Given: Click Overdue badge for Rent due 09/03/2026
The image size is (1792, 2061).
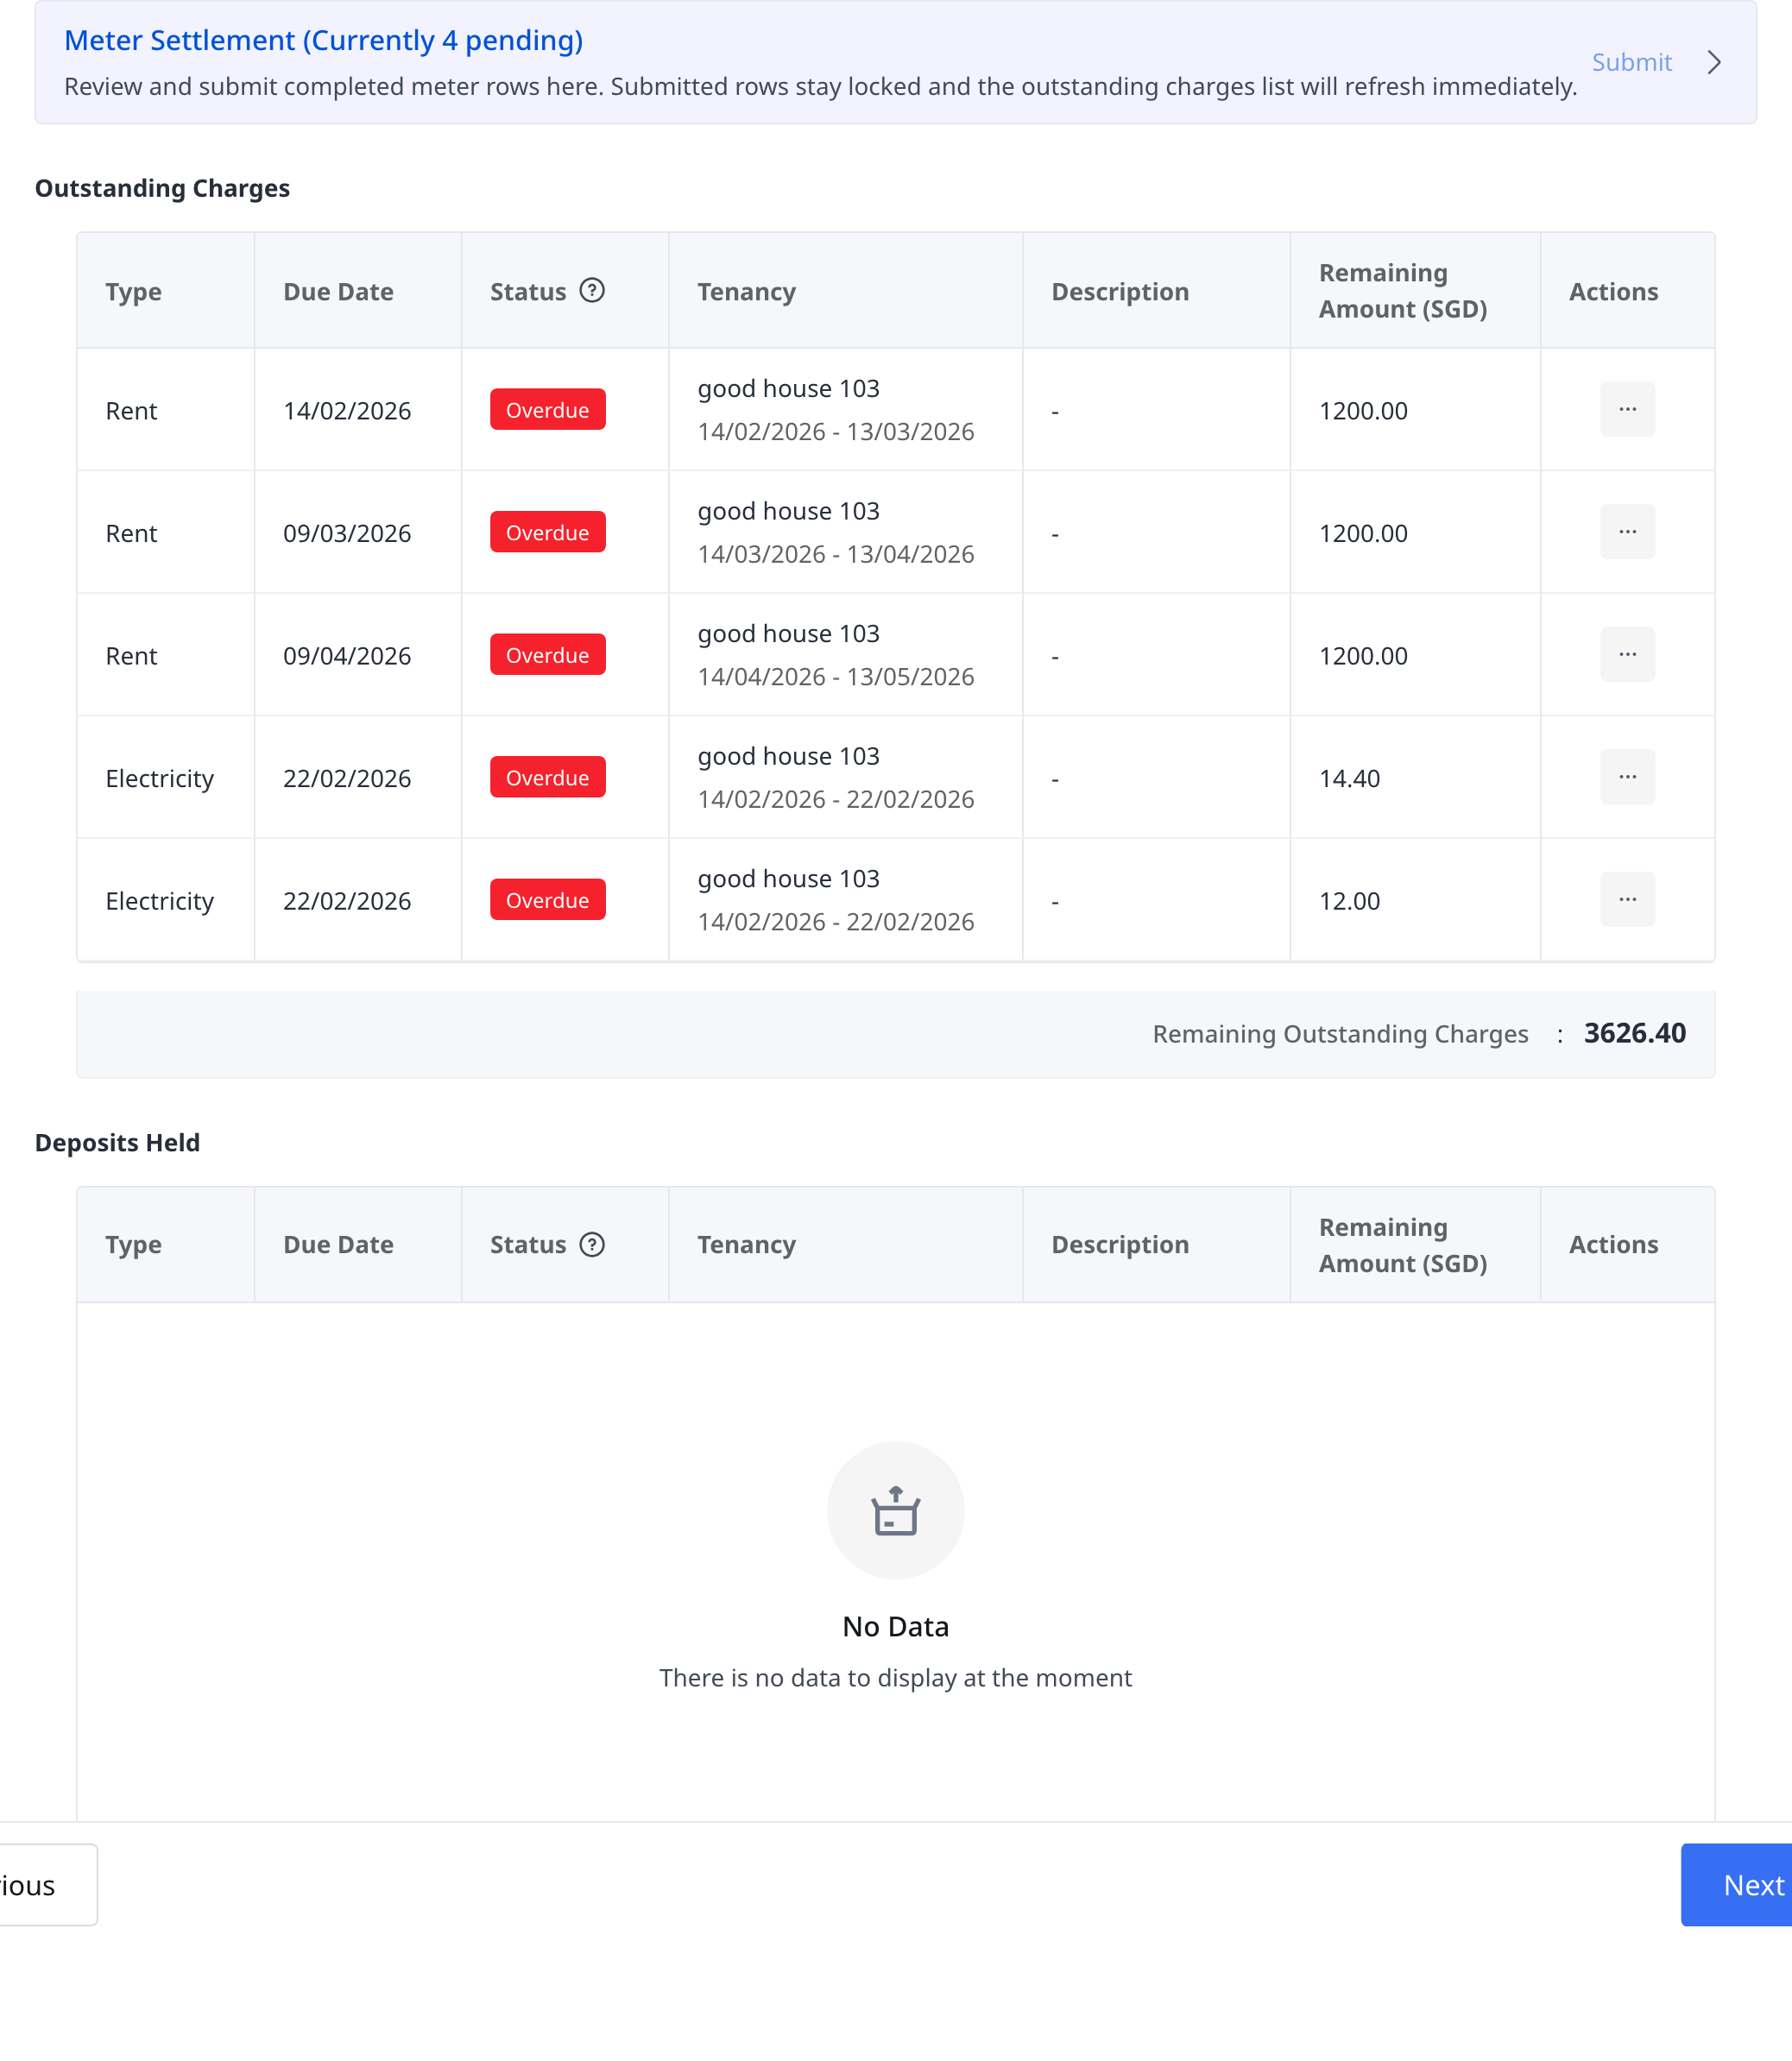Looking at the screenshot, I should click(x=547, y=532).
